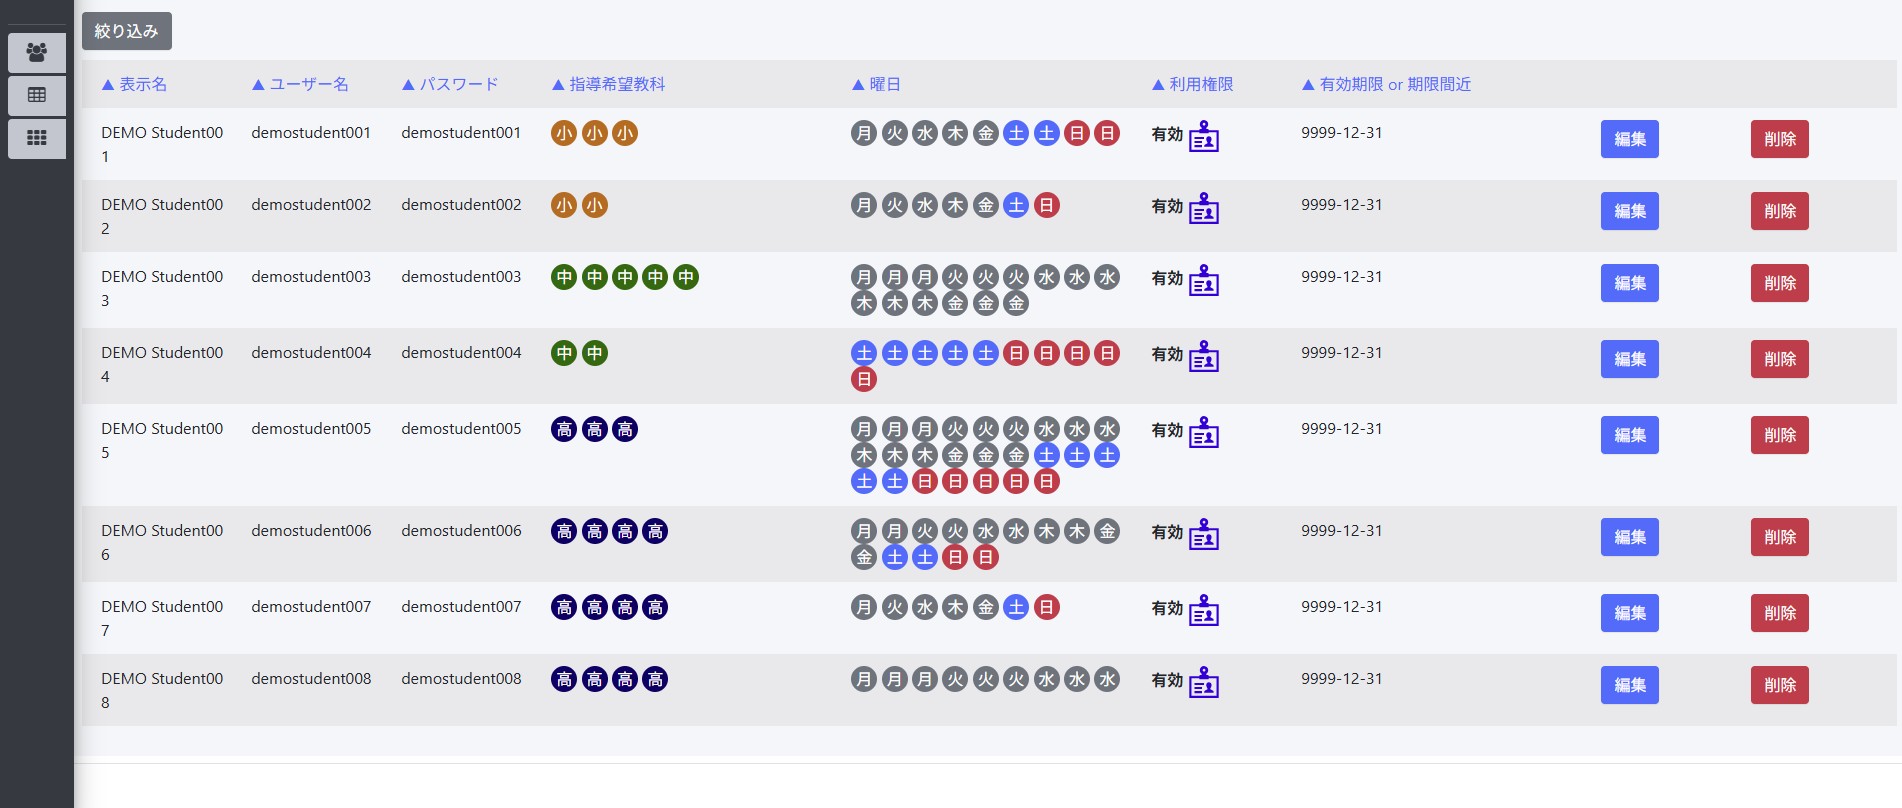This screenshot has height=808, width=1902.
Task: Open the 絞り込み filter button
Action: pyautogui.click(x=127, y=31)
